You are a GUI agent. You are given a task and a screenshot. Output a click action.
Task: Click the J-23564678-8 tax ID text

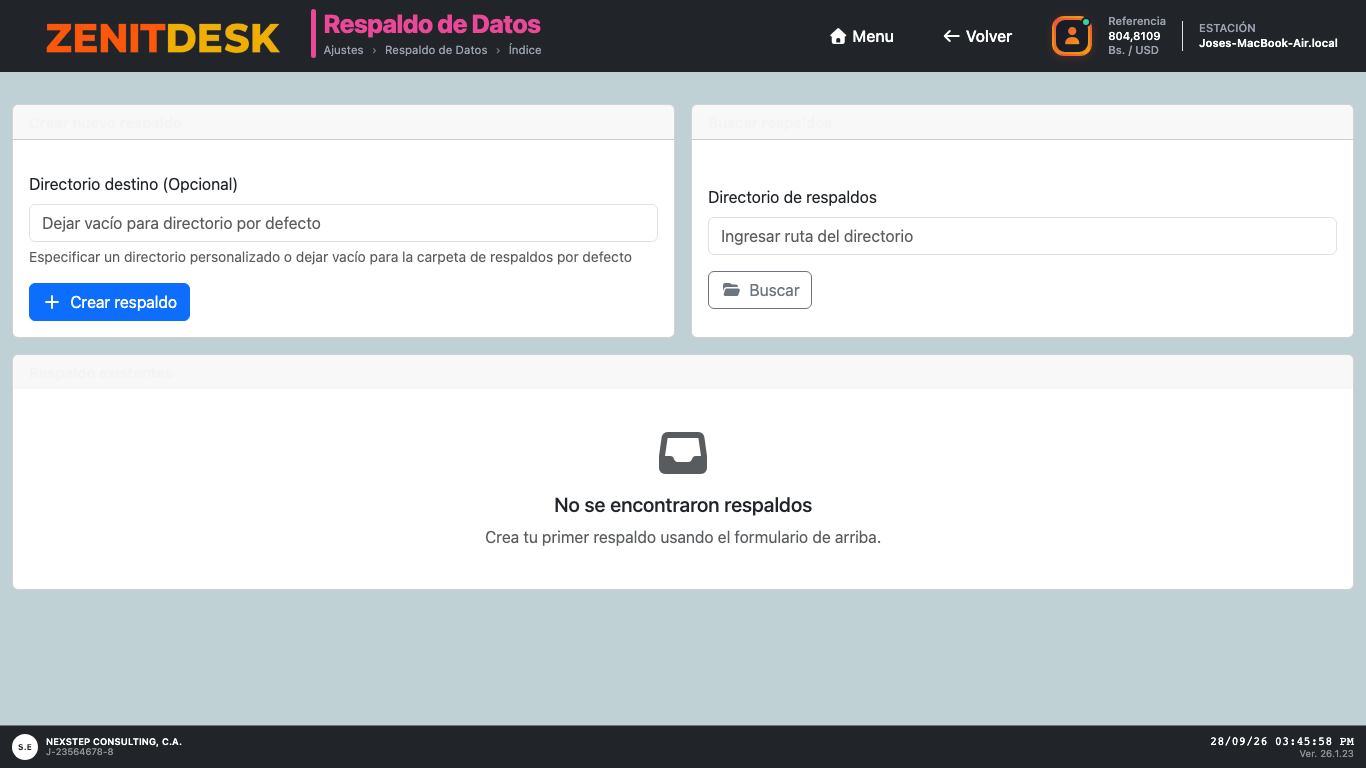coord(80,752)
